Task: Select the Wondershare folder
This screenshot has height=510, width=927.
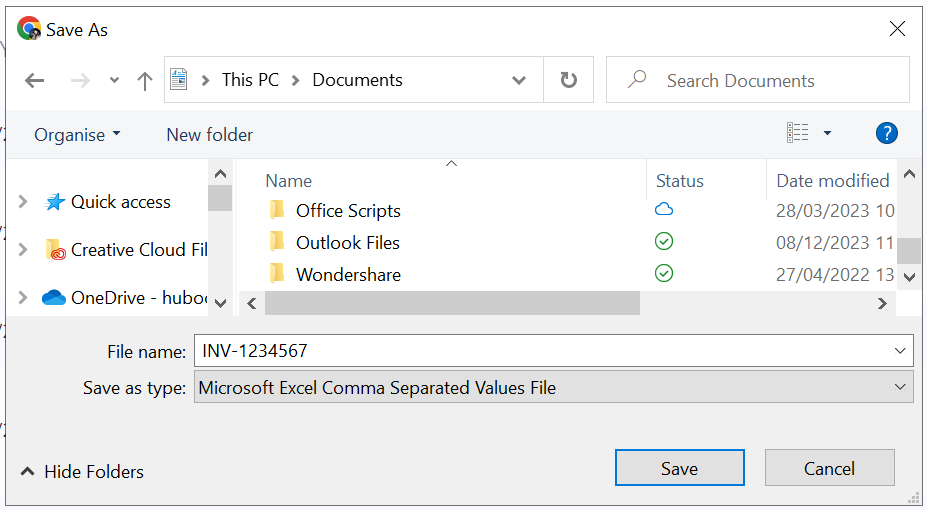Action: (x=347, y=275)
